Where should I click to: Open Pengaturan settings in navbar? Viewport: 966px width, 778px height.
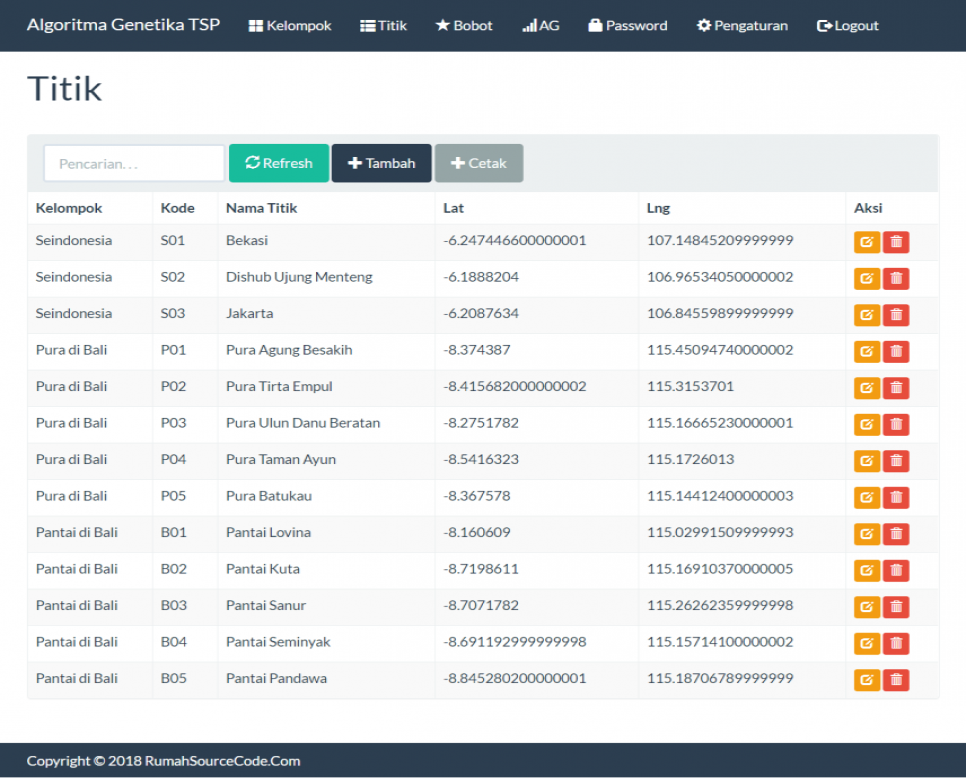tap(742, 26)
